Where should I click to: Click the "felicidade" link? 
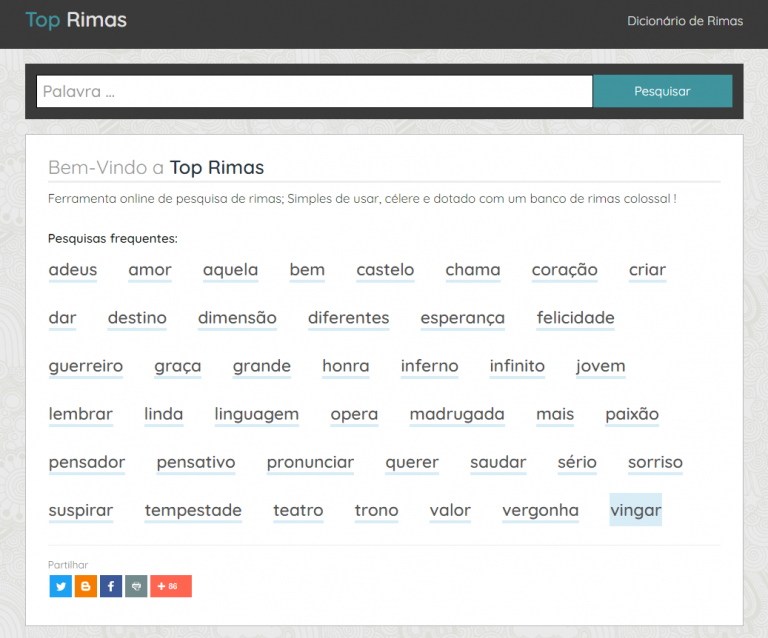(x=575, y=318)
